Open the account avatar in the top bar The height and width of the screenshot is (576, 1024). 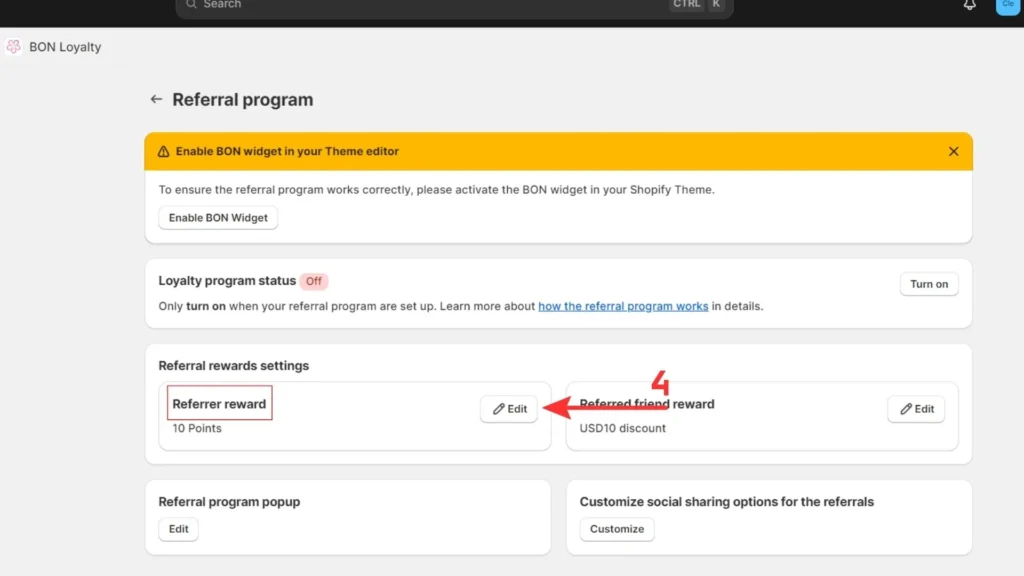click(1008, 6)
